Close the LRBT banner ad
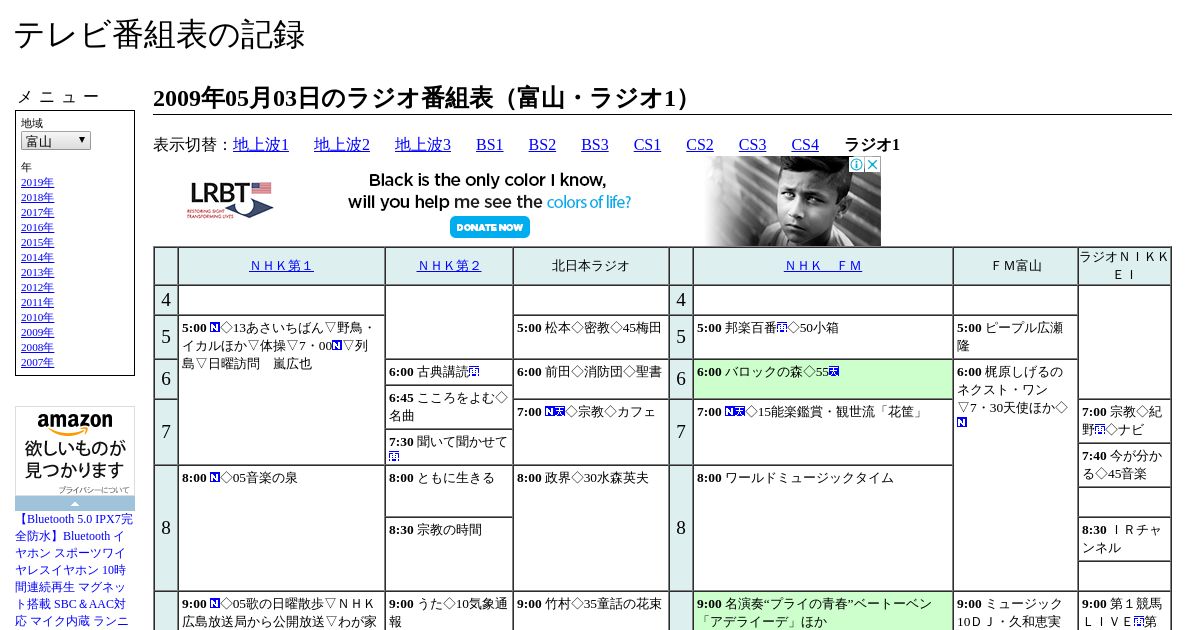The width and height of the screenshot is (1200, 630). click(872, 164)
